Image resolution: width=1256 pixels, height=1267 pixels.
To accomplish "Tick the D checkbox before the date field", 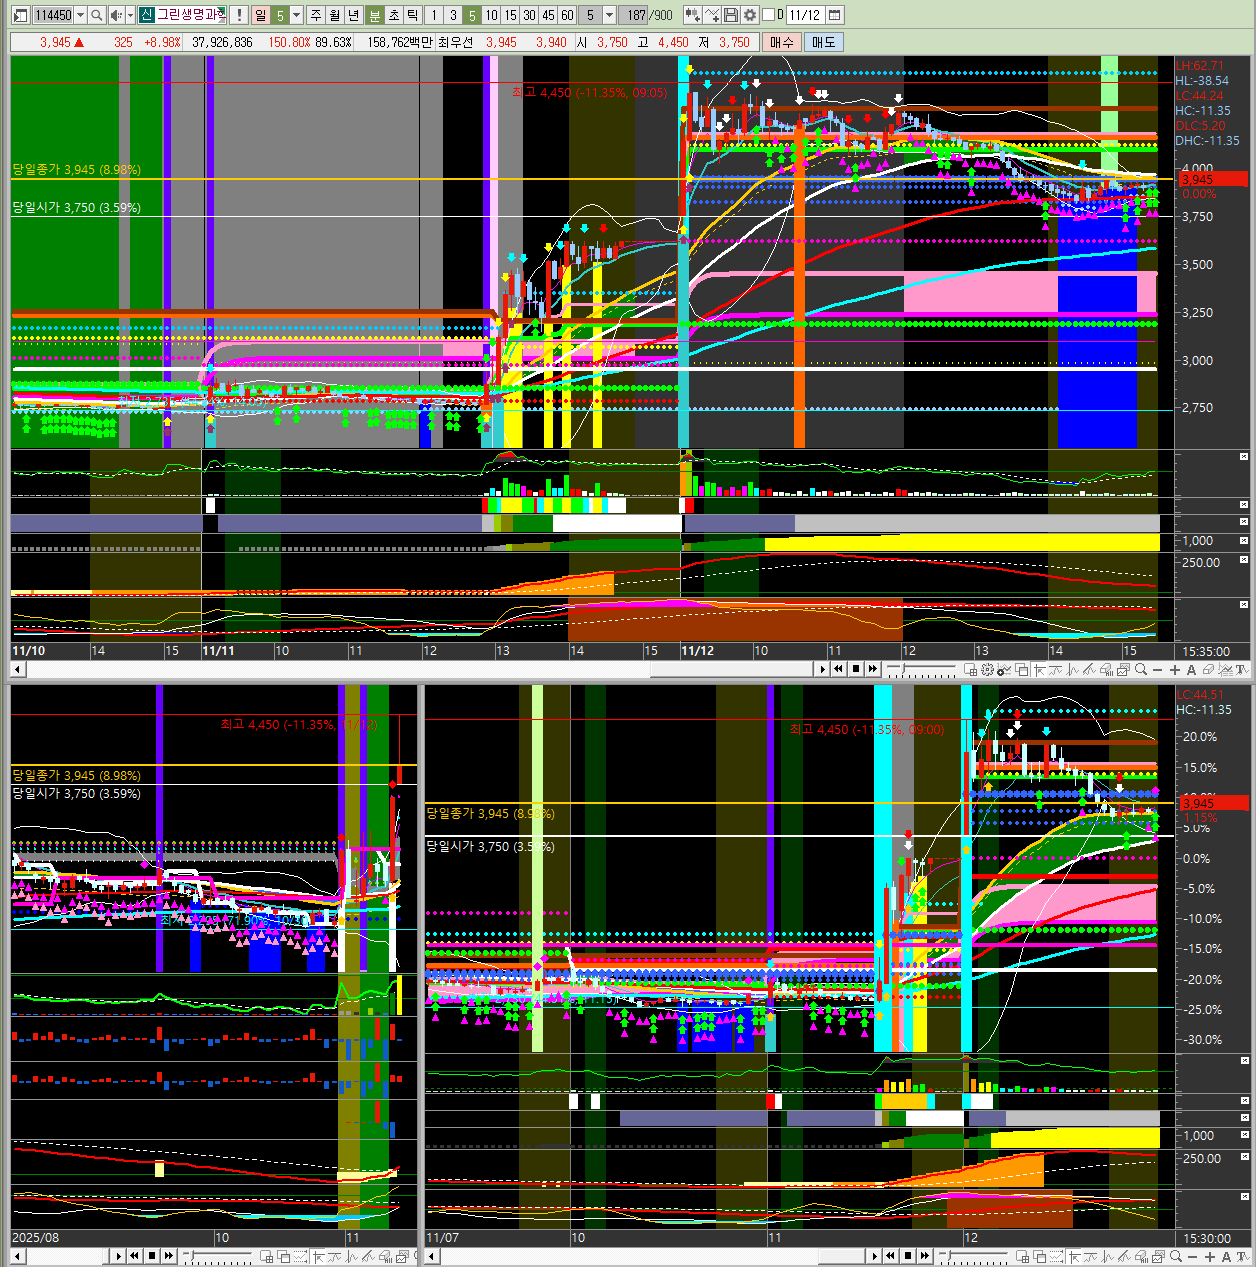I will point(768,15).
